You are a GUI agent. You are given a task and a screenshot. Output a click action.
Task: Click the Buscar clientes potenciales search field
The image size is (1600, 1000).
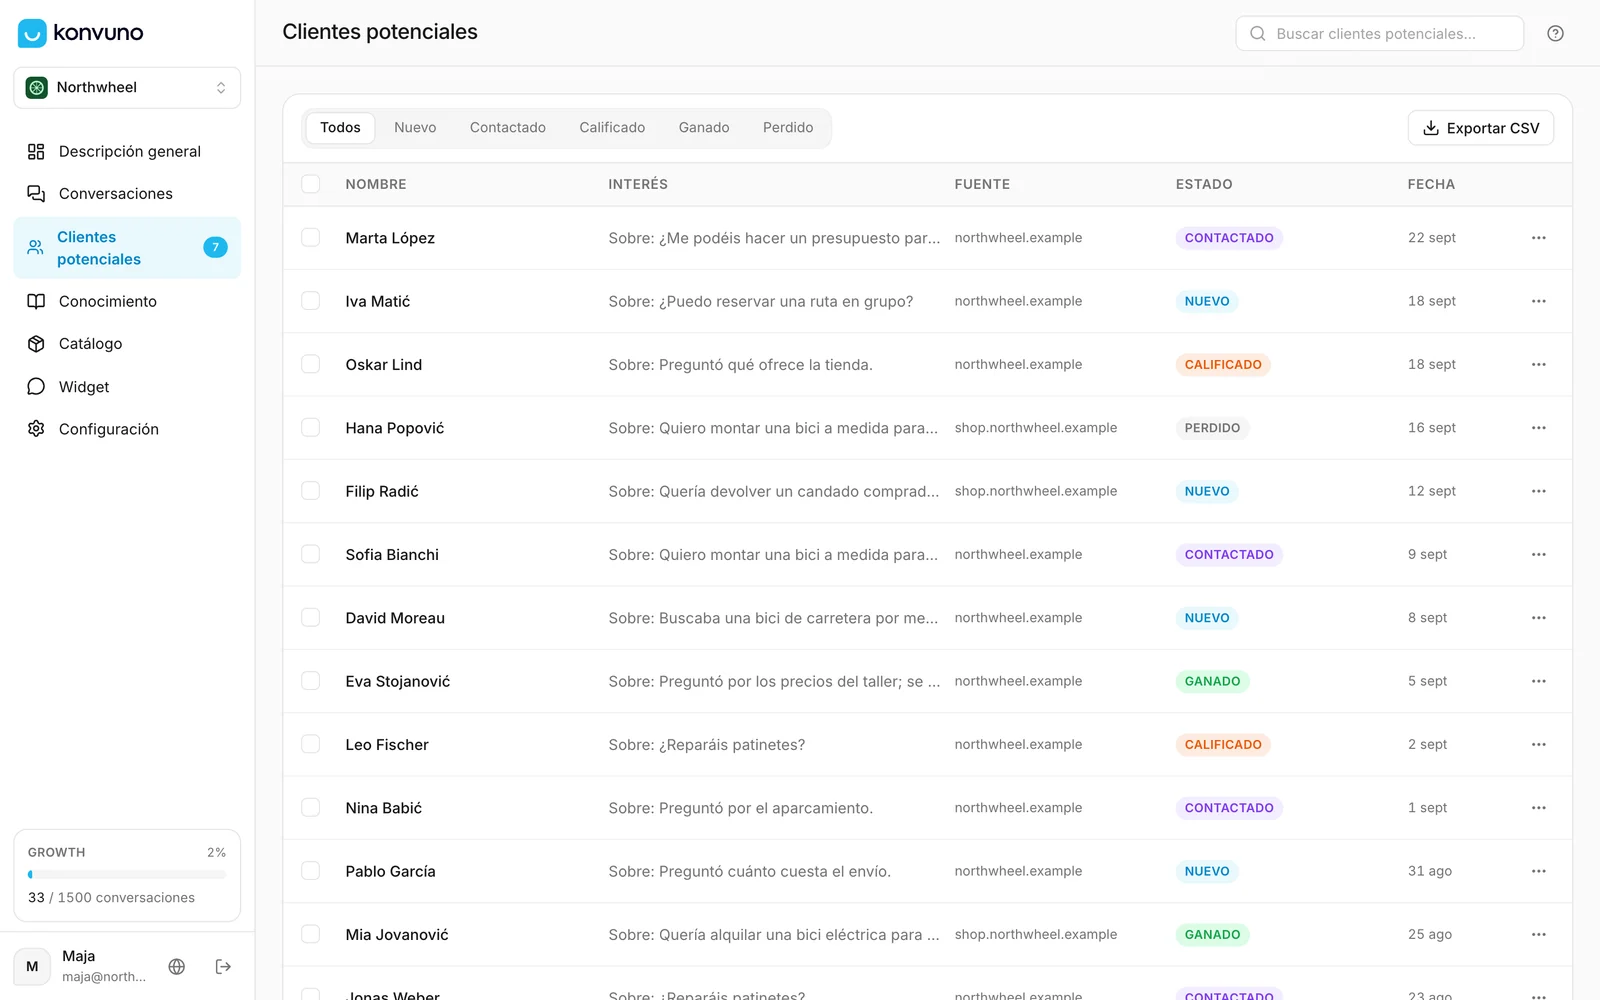(1380, 33)
